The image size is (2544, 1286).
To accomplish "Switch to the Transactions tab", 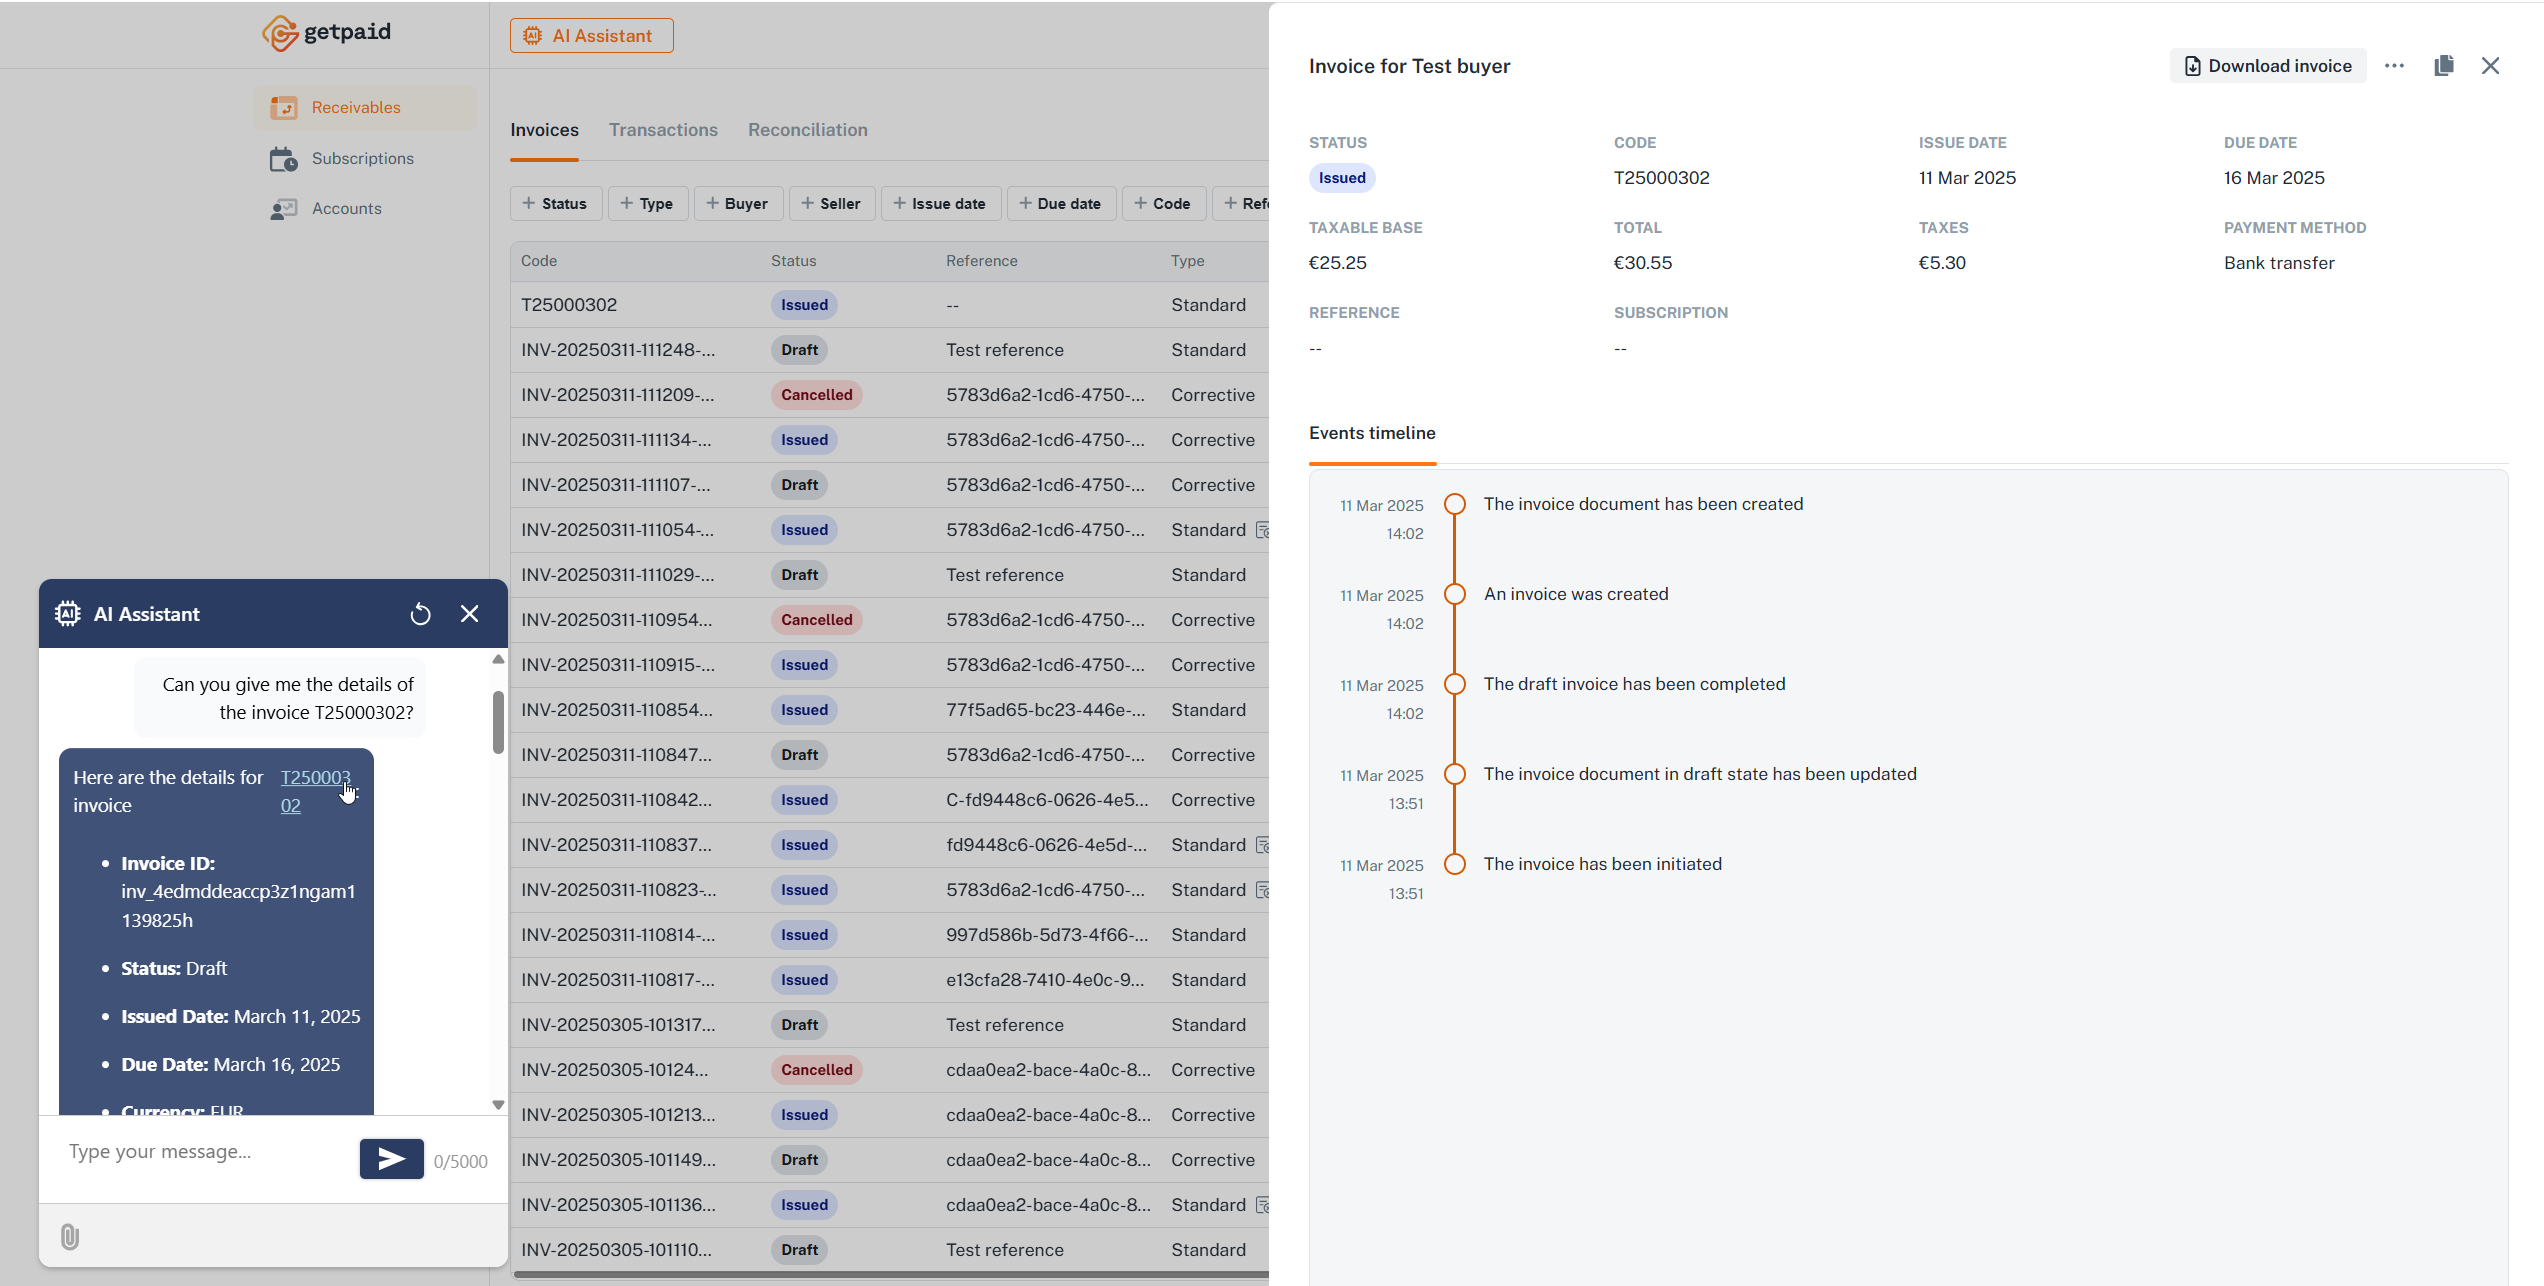I will [663, 130].
